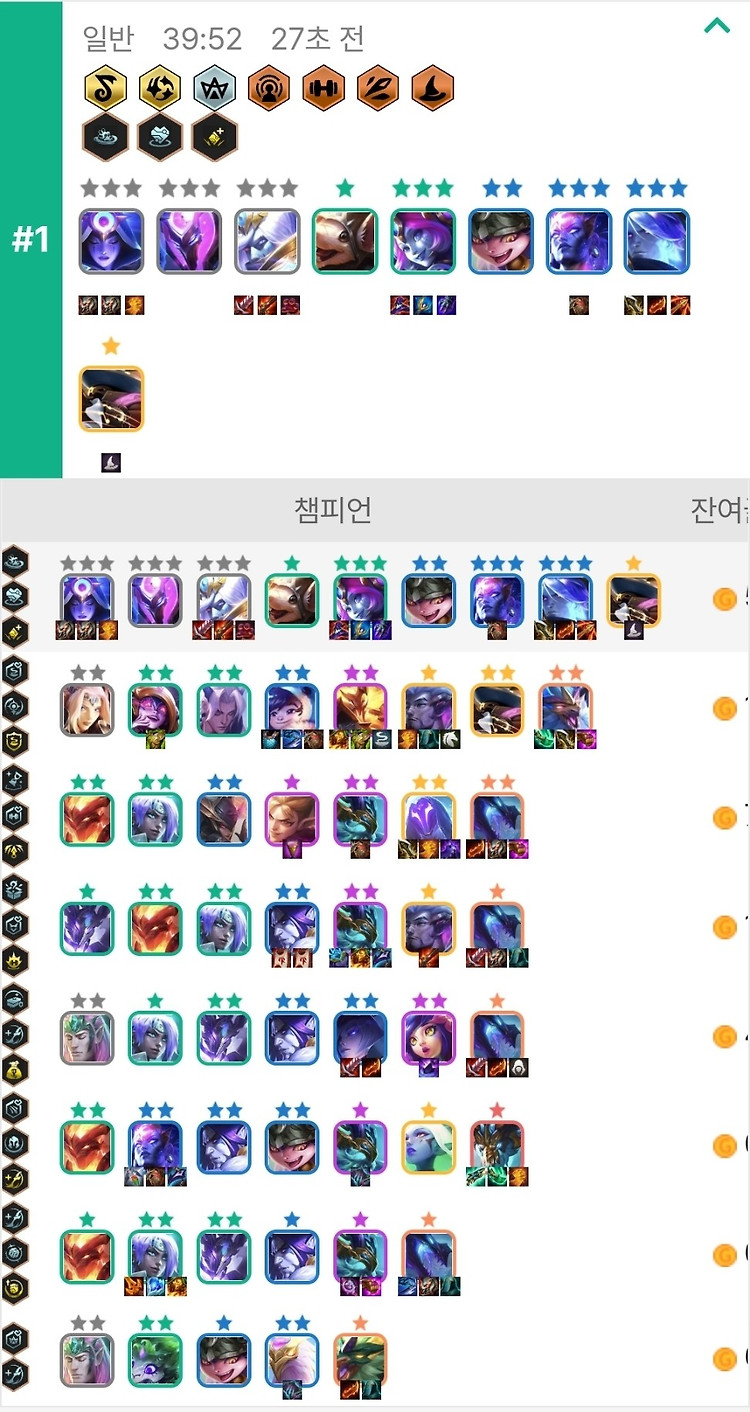The width and height of the screenshot is (750, 1412).
Task: Click the gold swirling-arrows trait icon
Action: [159, 88]
